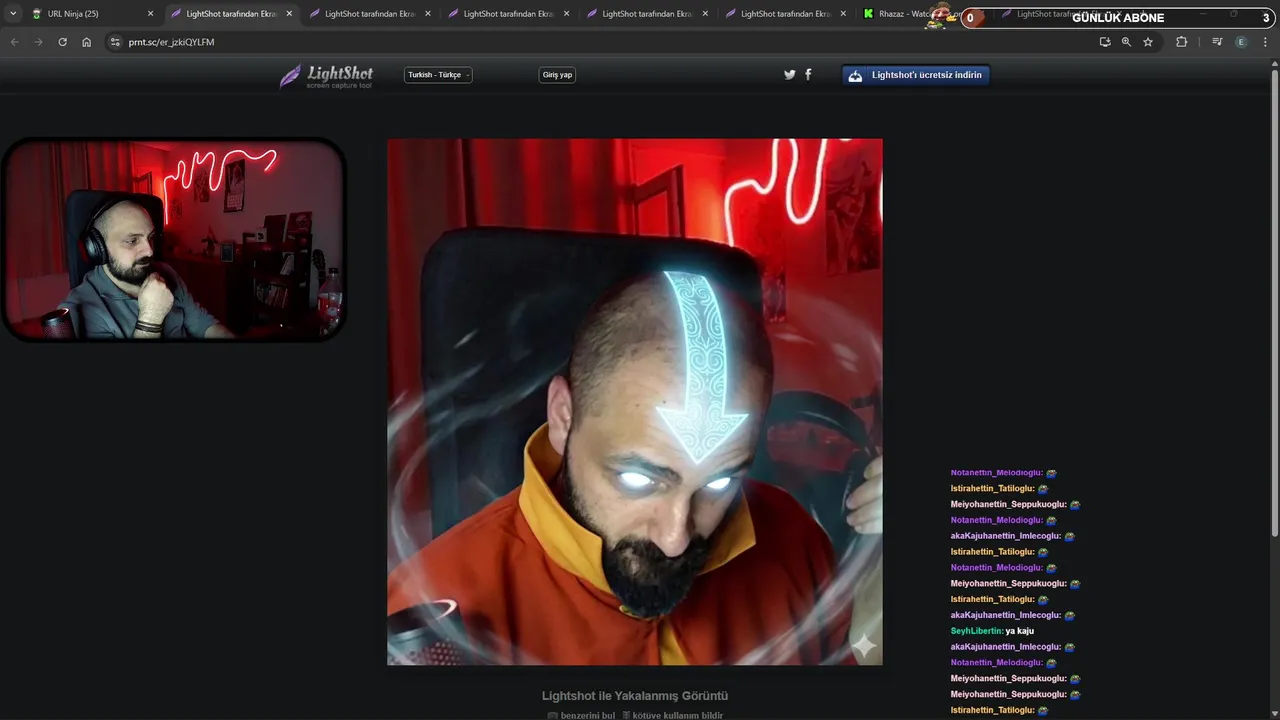
Task: Reload the prnt.sc page
Action: click(x=62, y=42)
